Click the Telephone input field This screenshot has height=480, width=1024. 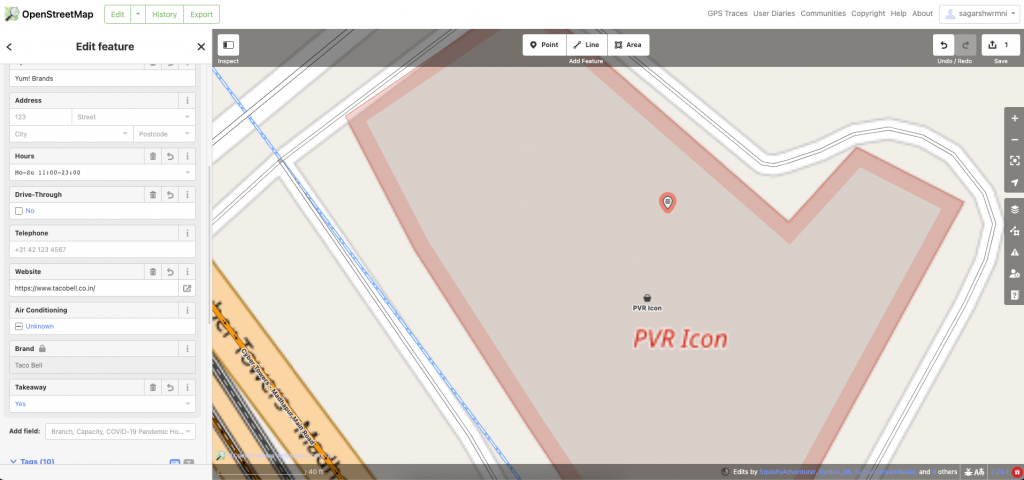(103, 249)
